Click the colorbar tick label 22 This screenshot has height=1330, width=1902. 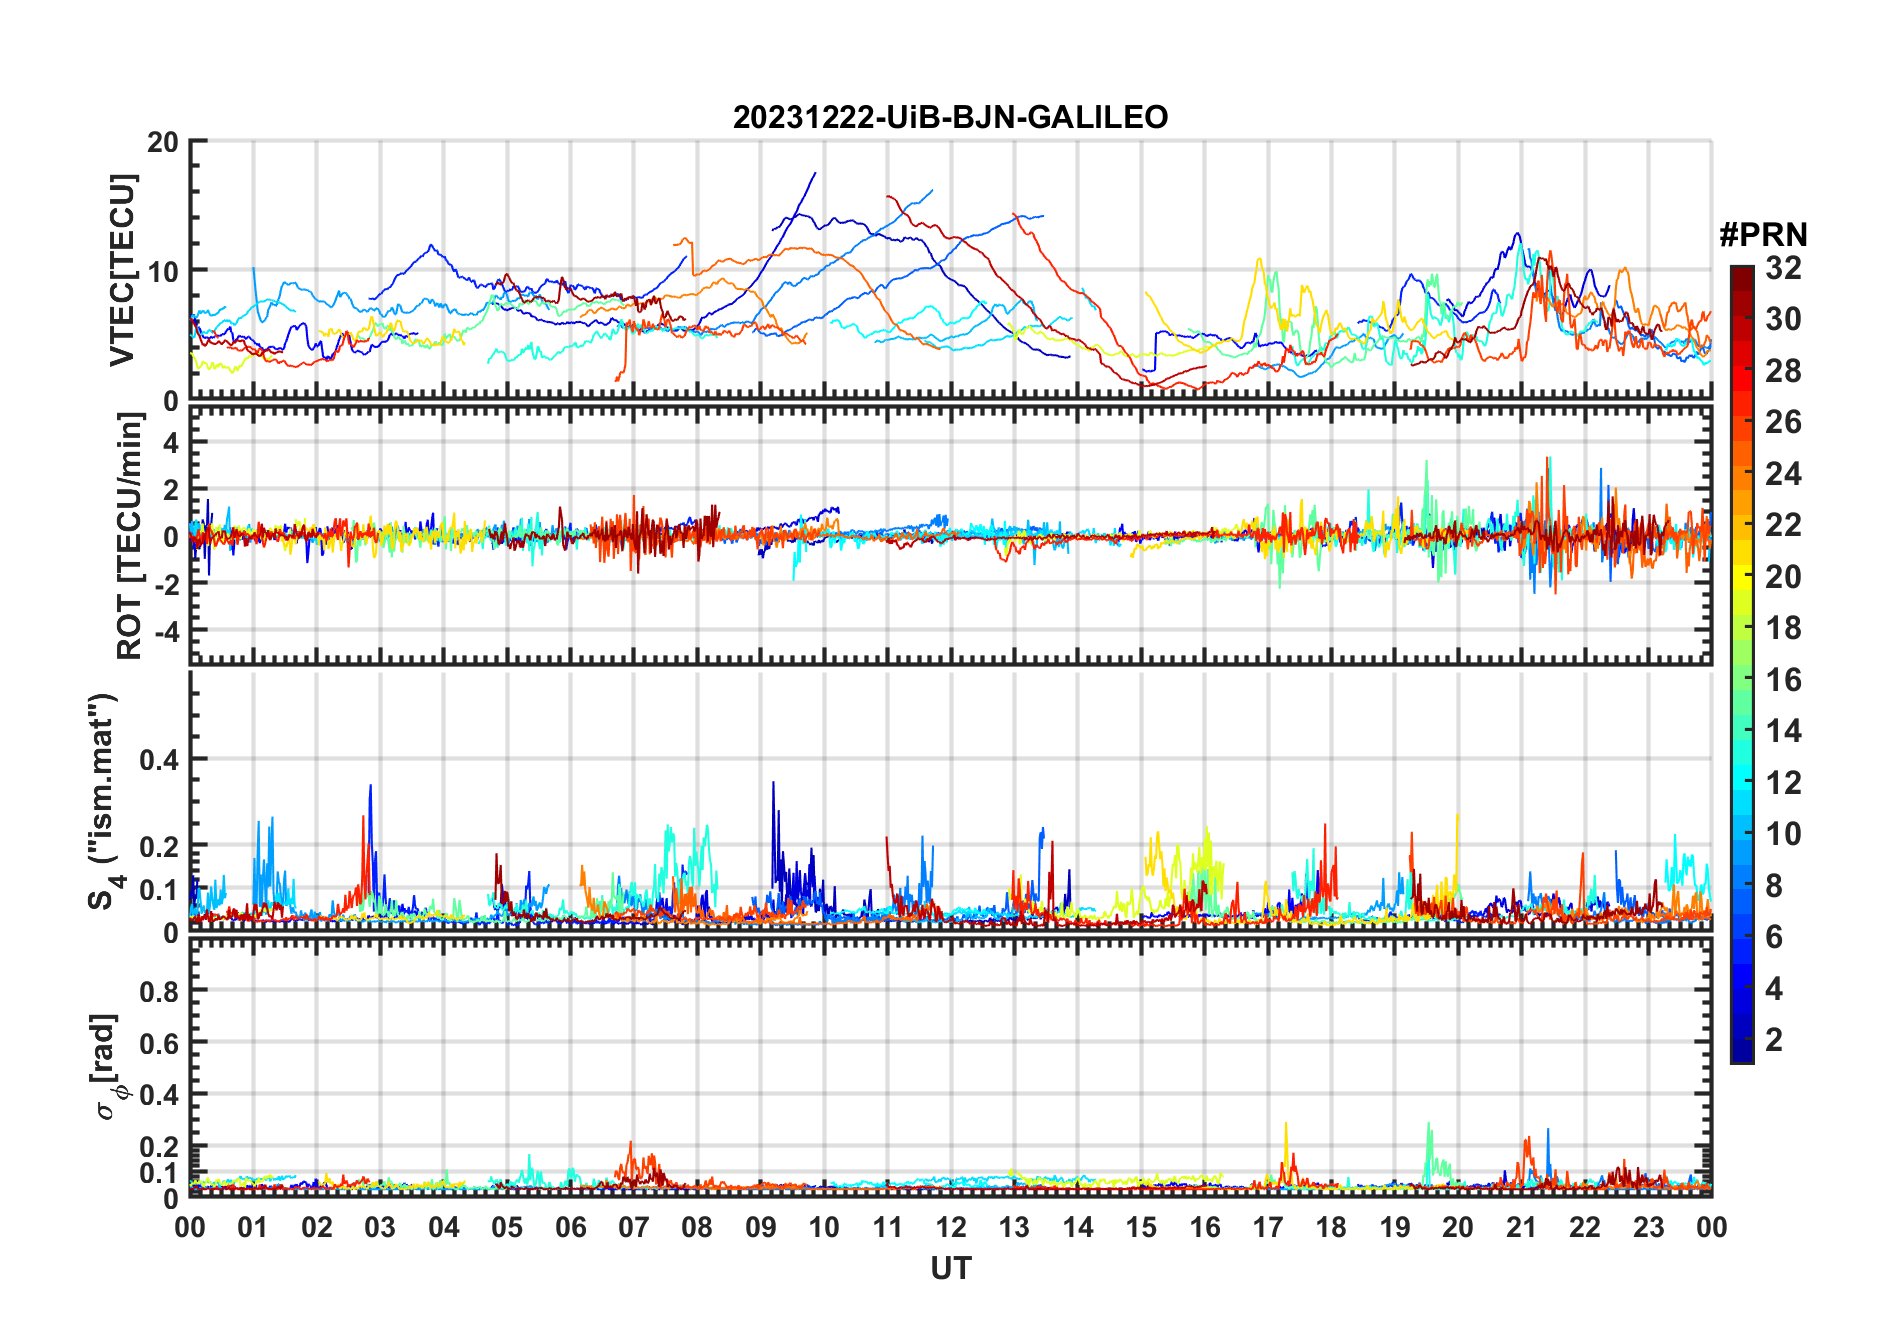(1783, 524)
